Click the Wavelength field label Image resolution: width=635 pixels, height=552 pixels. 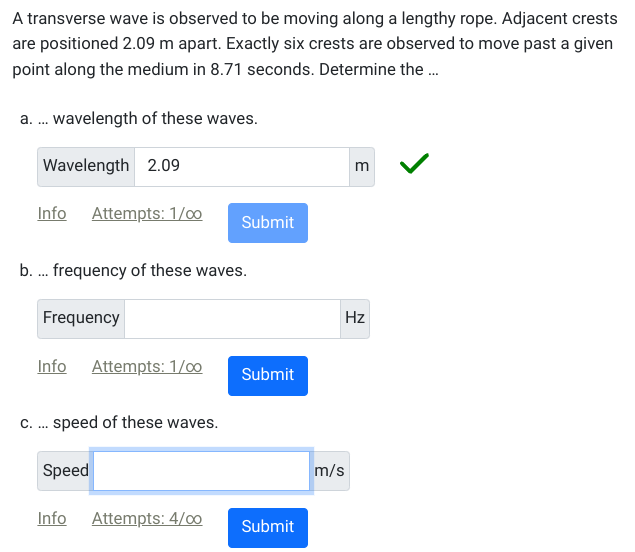86,167
